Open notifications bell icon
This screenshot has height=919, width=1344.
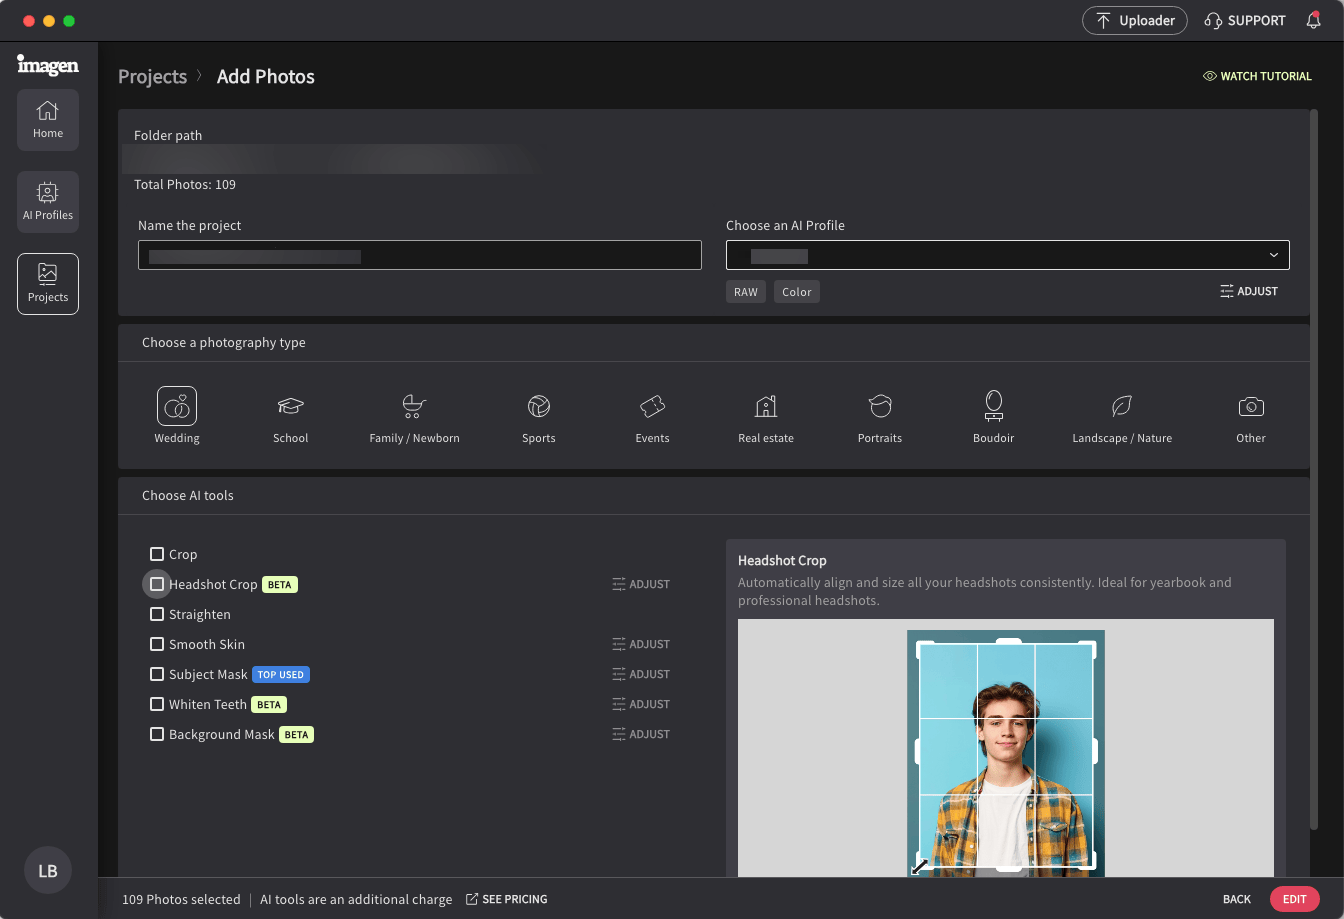1314,21
